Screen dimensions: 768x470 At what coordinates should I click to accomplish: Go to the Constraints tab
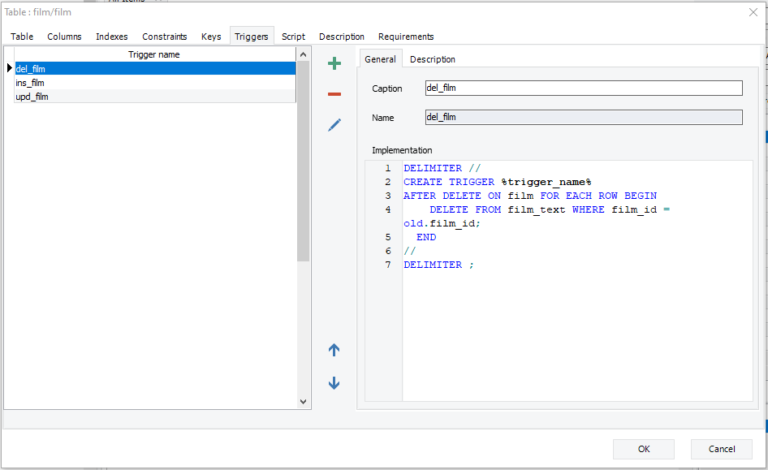(164, 37)
